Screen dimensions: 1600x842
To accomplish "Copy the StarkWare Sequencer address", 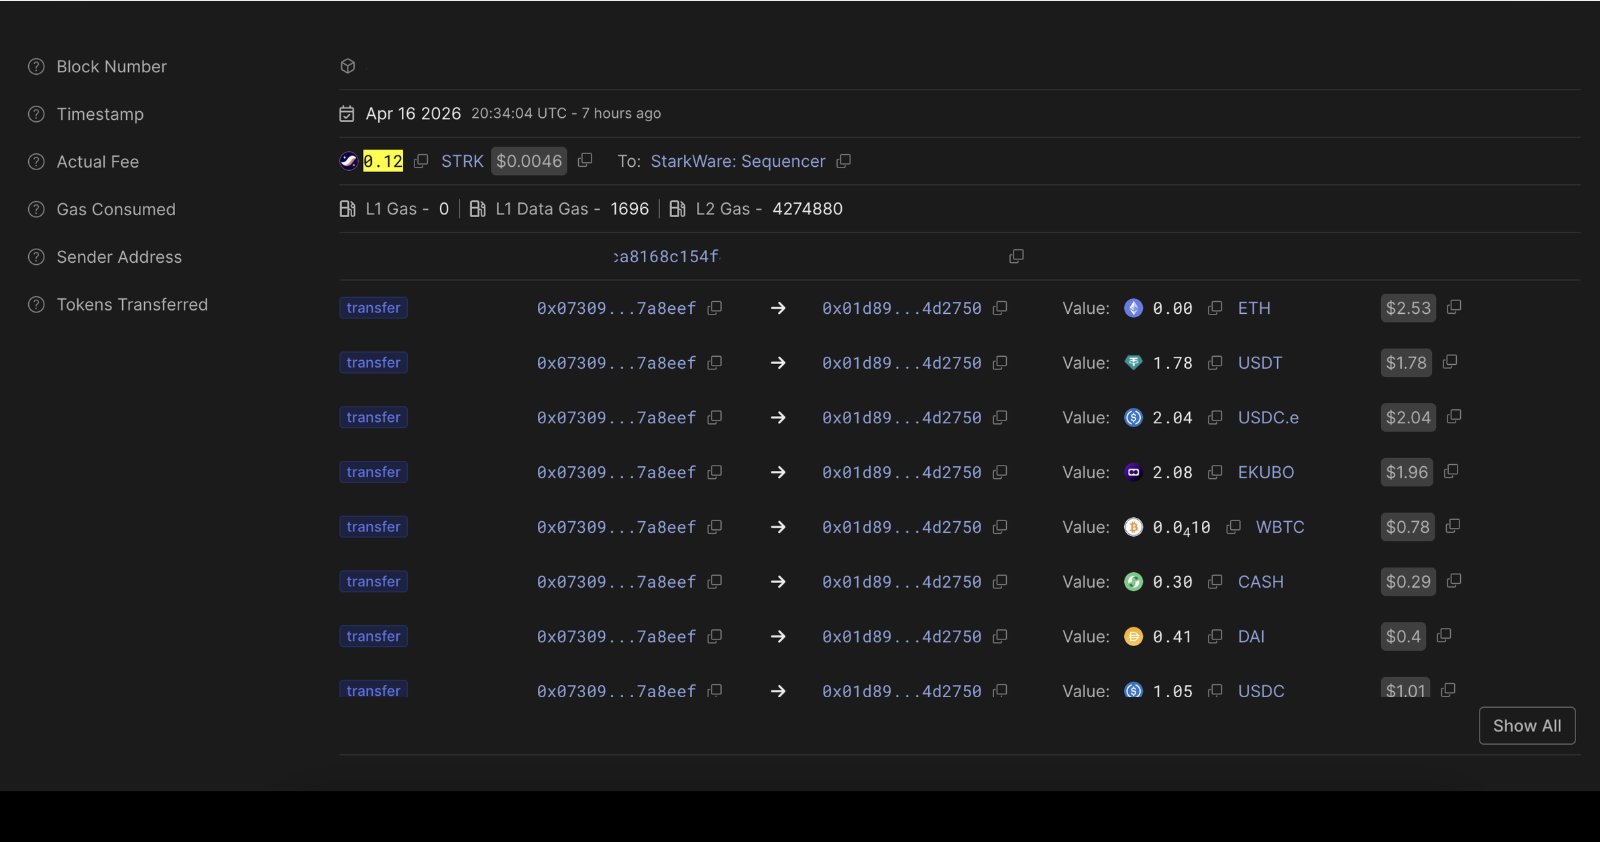I will point(843,161).
